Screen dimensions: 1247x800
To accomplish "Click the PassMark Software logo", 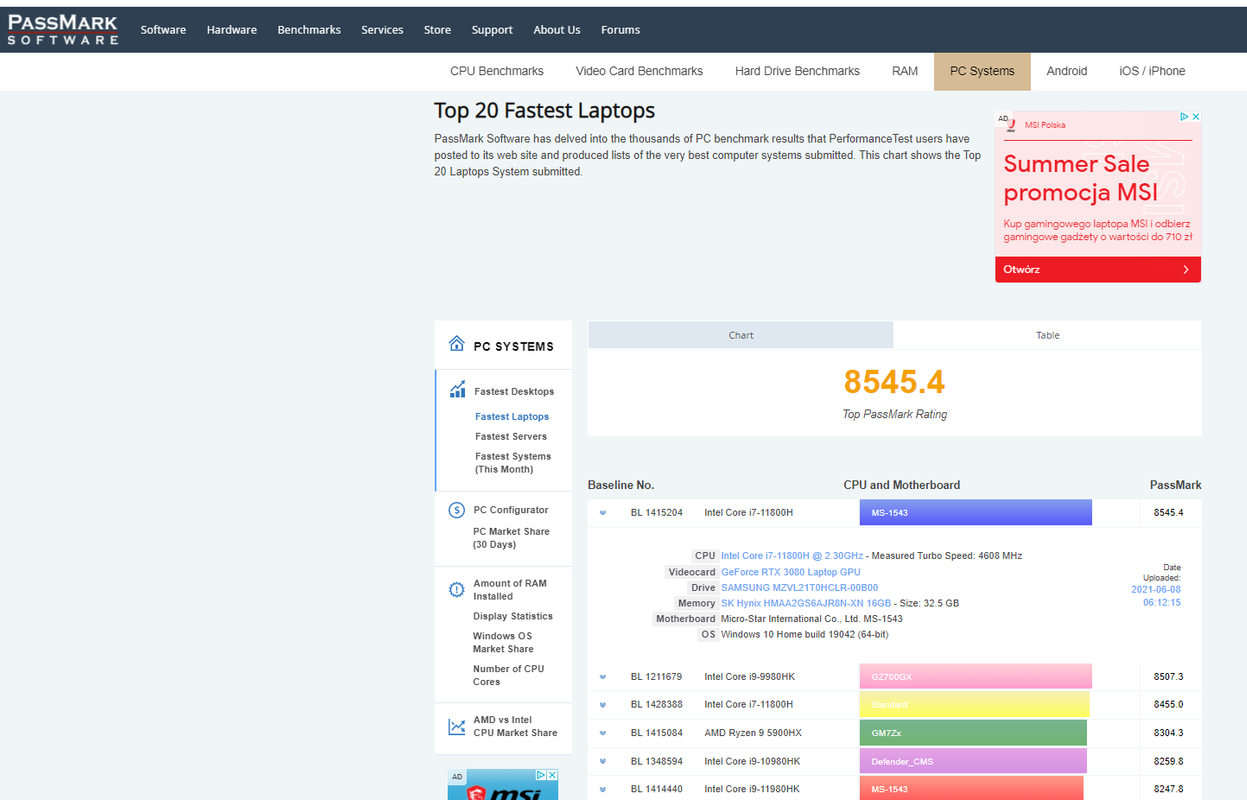I will [x=63, y=29].
